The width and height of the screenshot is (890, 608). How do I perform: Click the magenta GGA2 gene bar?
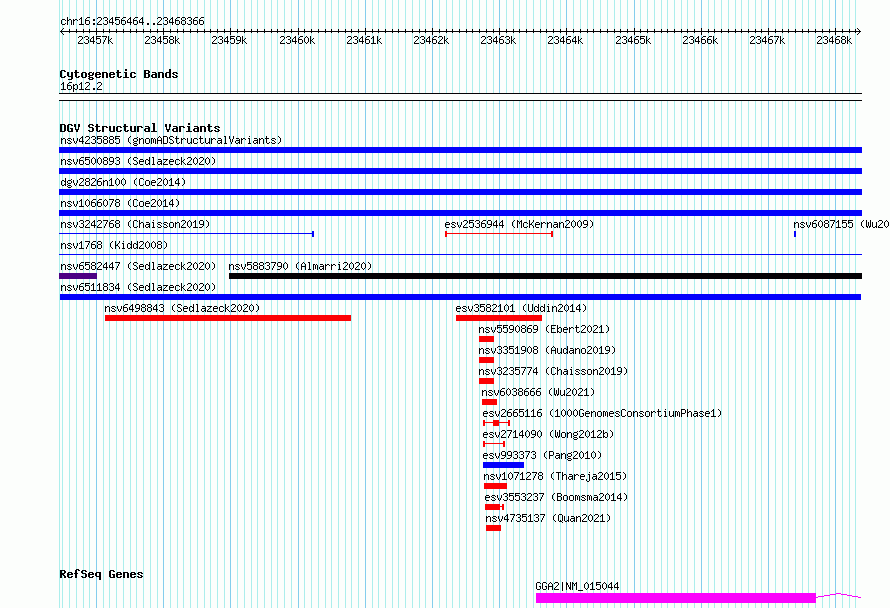coord(675,598)
